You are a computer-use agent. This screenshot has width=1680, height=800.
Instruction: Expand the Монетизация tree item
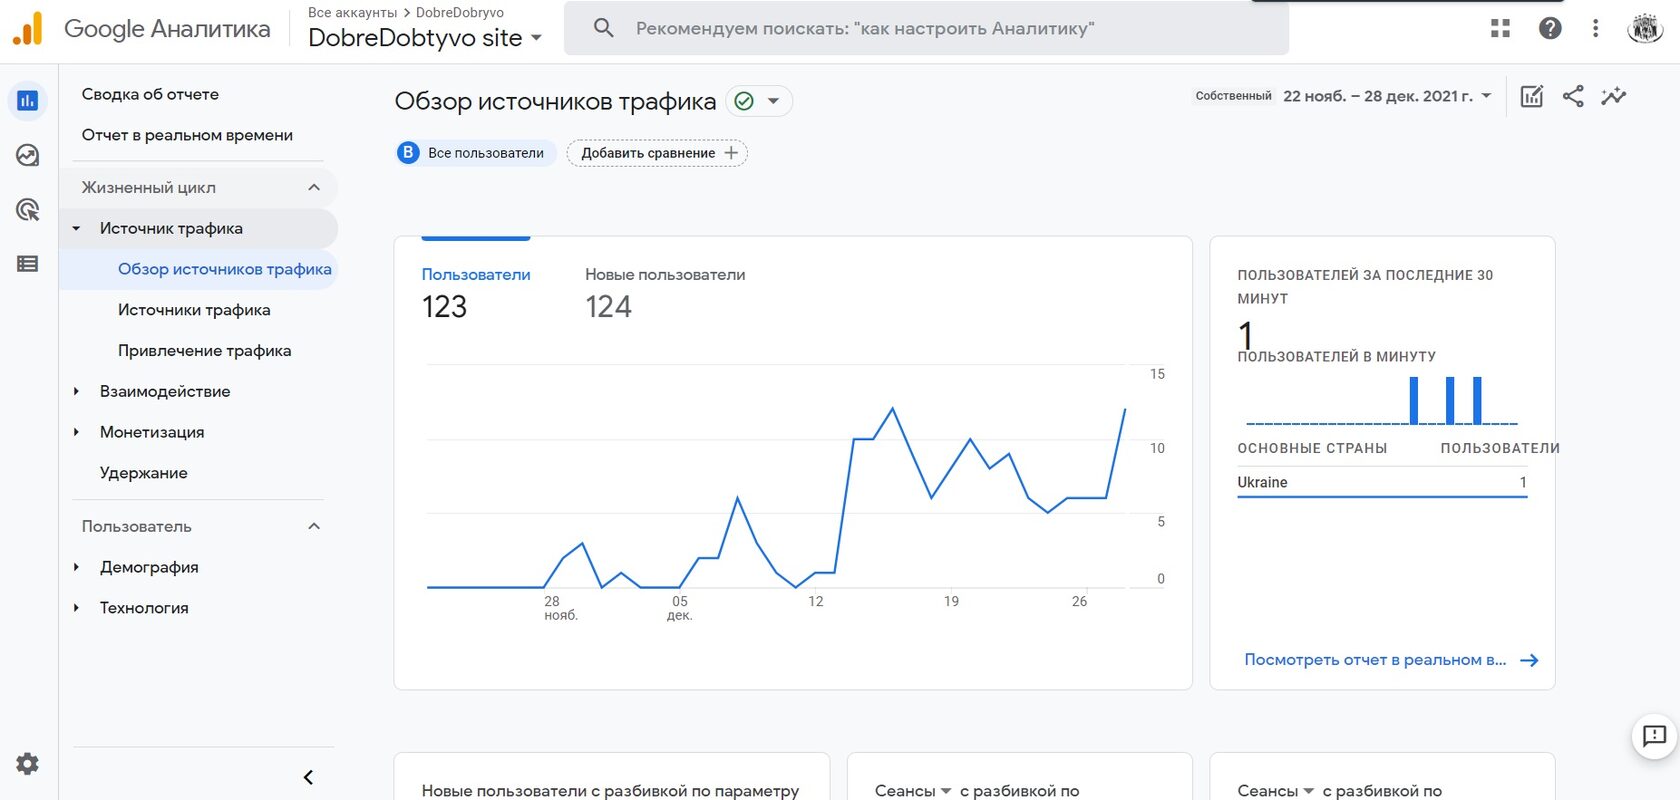[76, 432]
